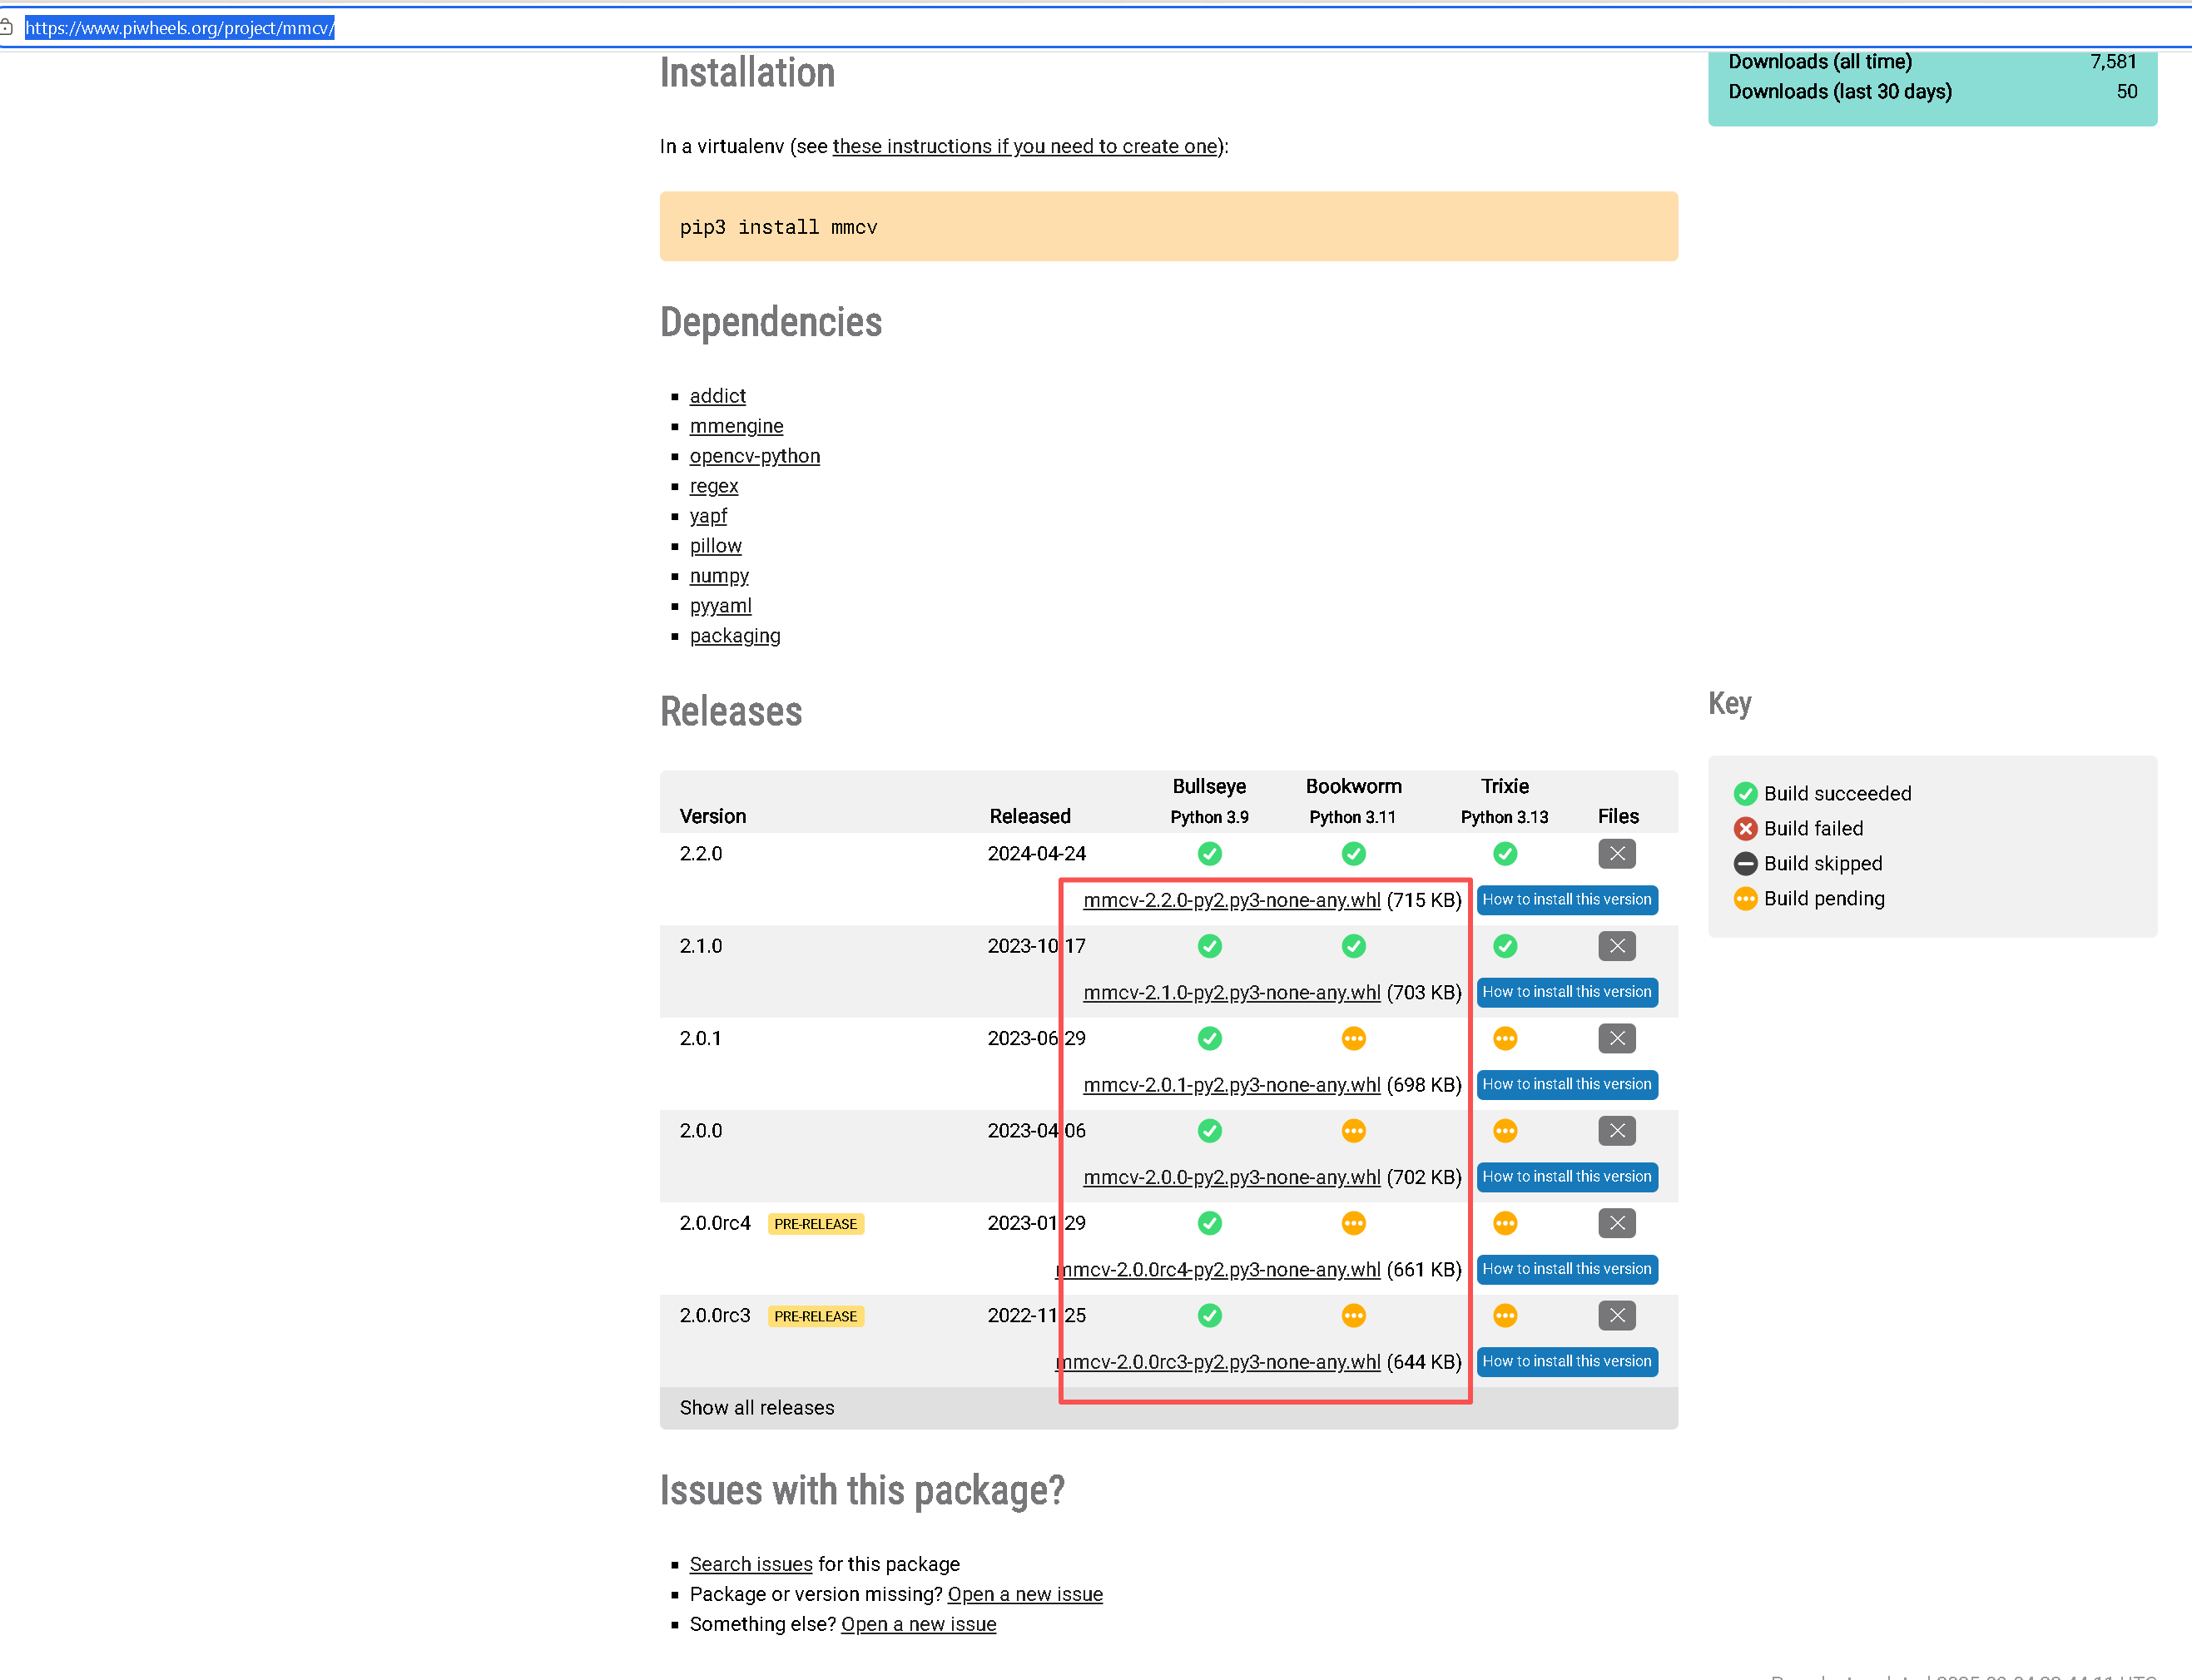Collapse the files row for version 2.0.0rc4
The image size is (2192, 1680).
[x=1616, y=1223]
